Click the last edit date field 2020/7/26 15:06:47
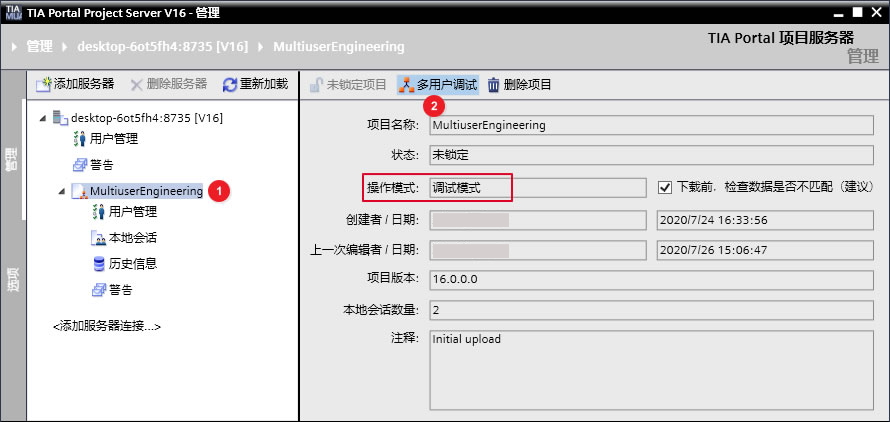Viewport: 890px width, 422px height. click(765, 250)
